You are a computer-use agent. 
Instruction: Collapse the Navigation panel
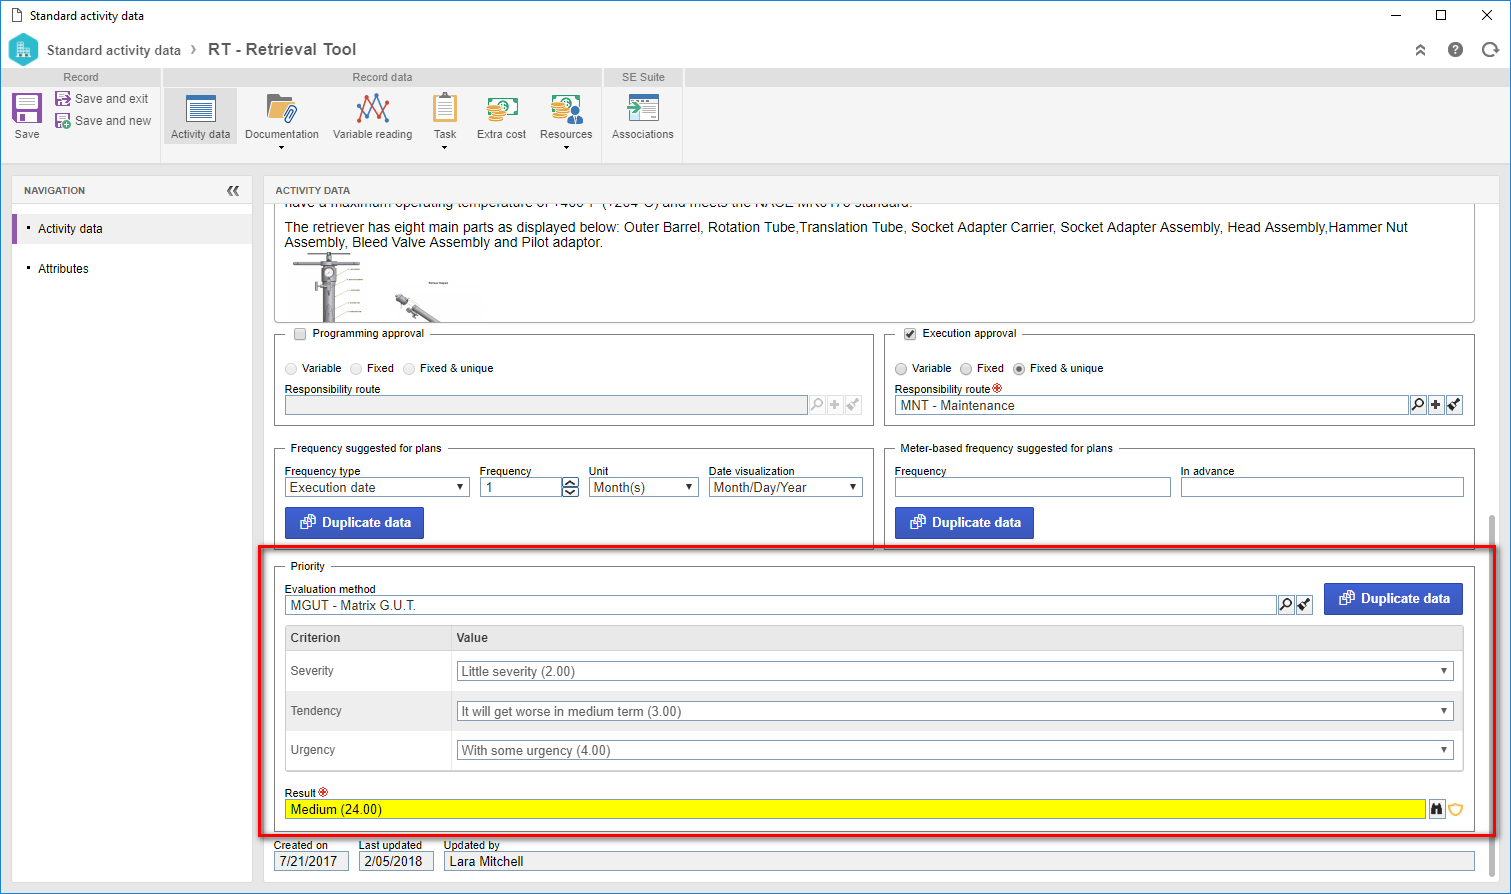click(x=233, y=190)
